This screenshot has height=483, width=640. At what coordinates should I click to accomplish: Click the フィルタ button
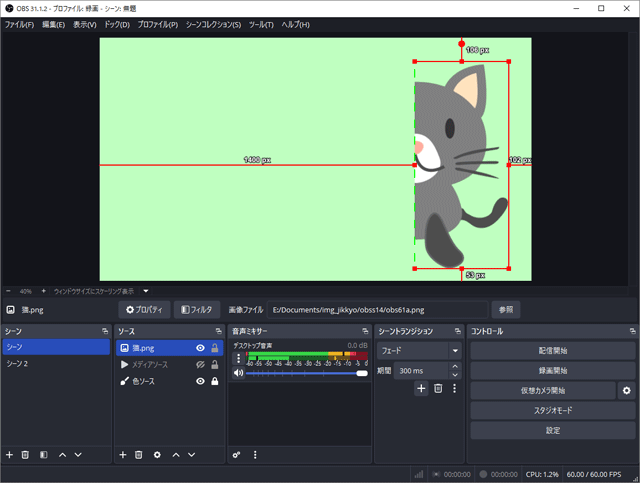(197, 310)
